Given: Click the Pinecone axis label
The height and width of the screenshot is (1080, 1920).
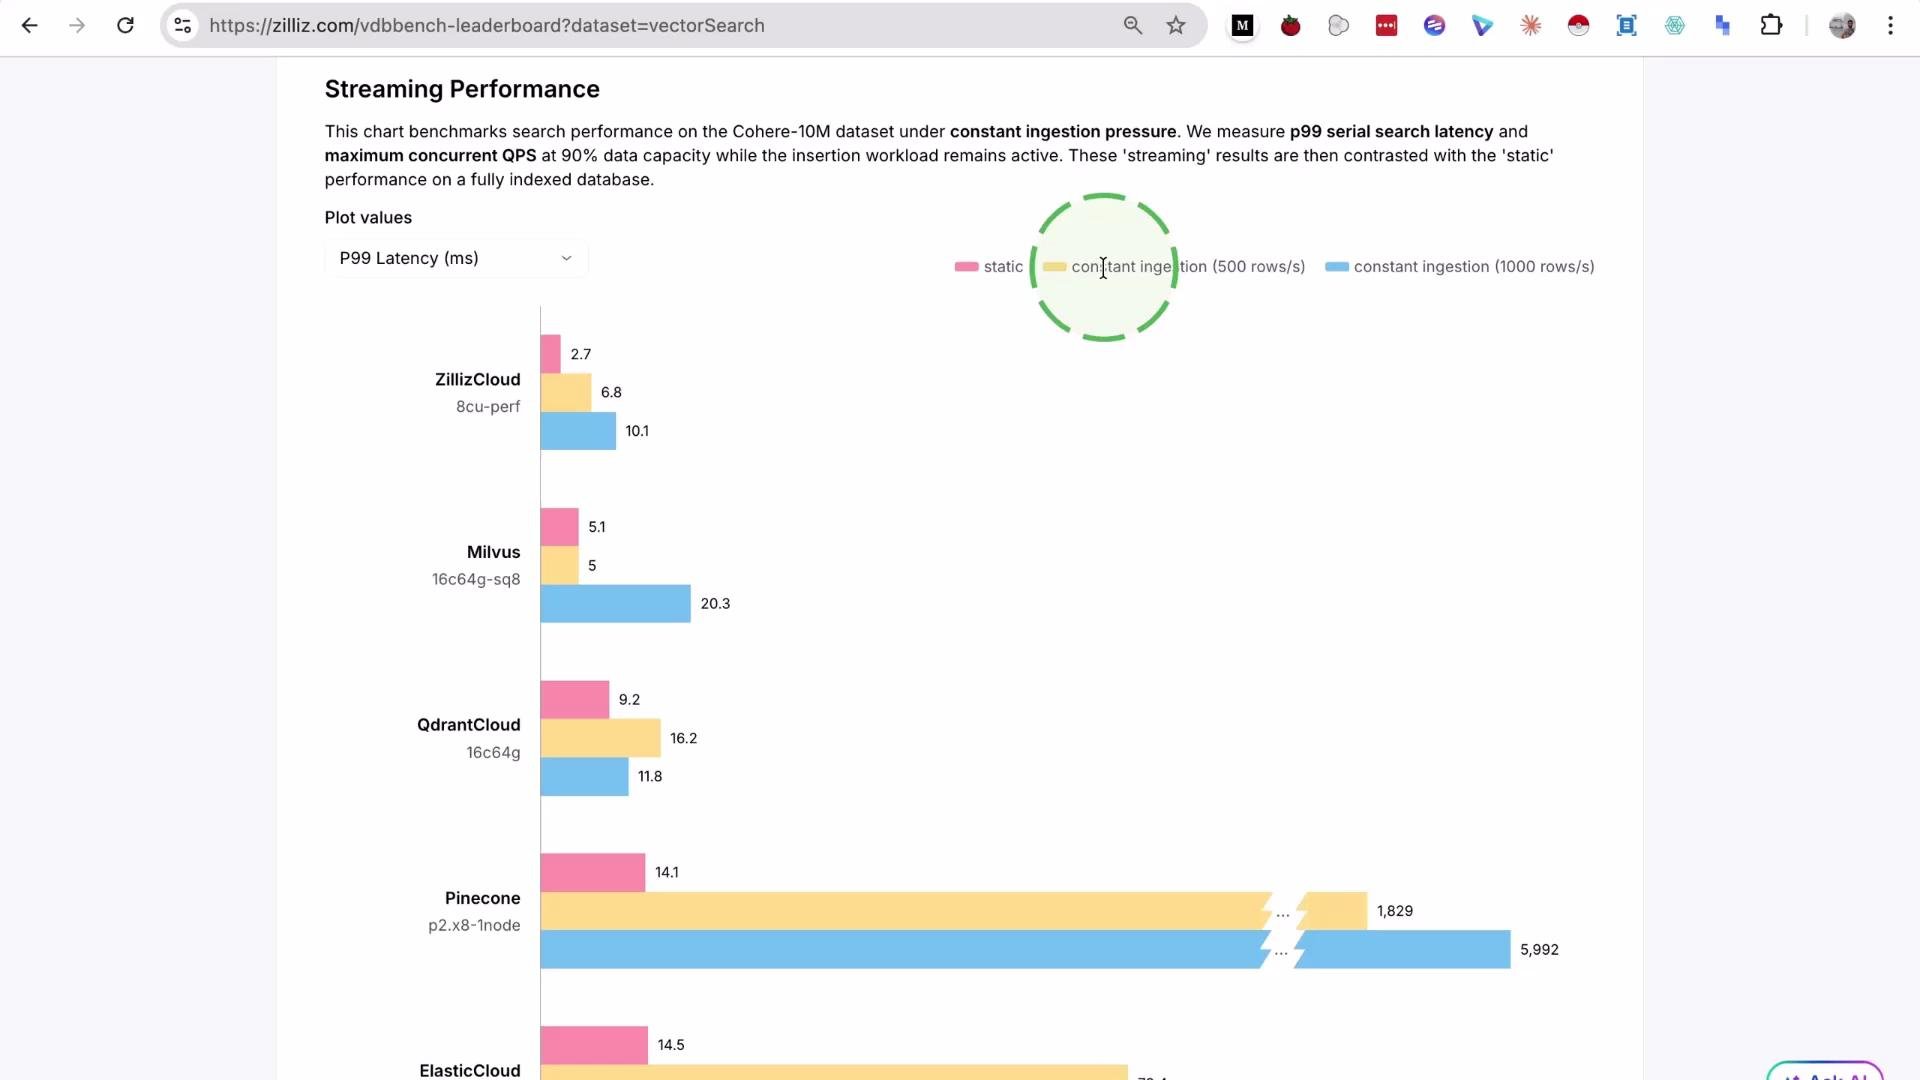Looking at the screenshot, I should pyautogui.click(x=482, y=898).
